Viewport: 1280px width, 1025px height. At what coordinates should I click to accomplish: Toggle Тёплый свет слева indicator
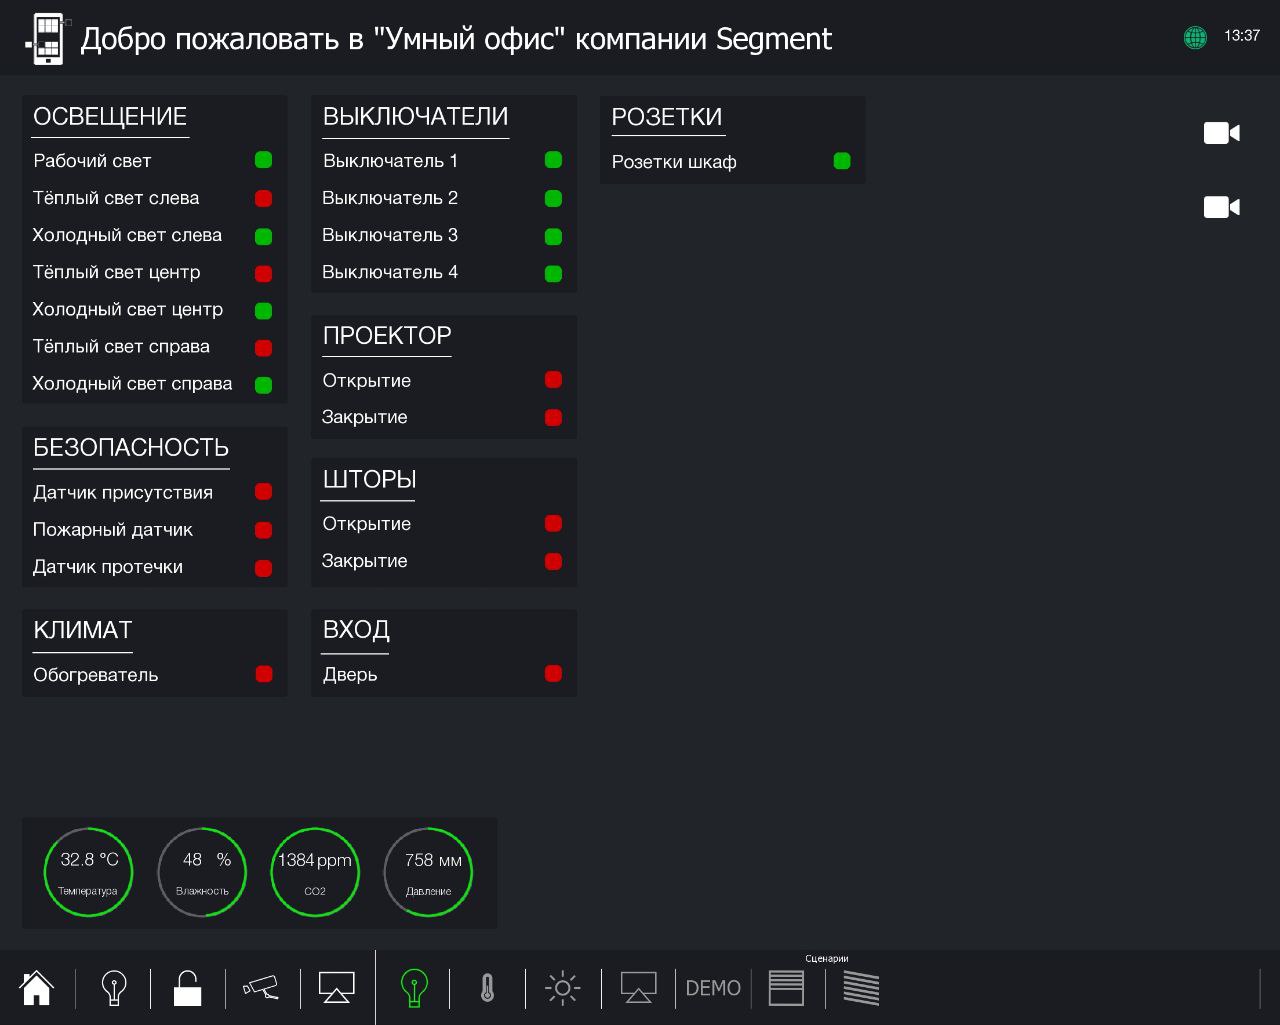pos(263,198)
